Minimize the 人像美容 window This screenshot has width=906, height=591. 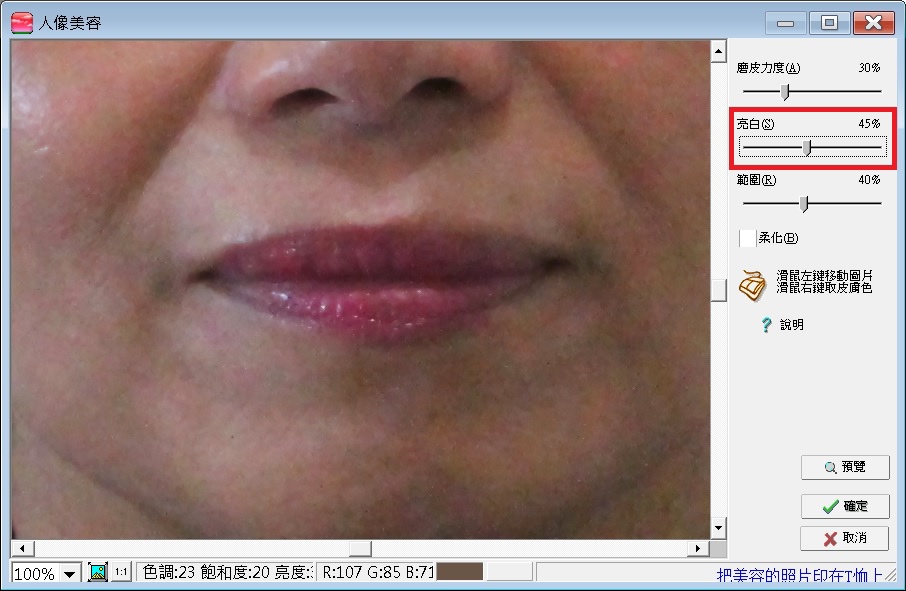coord(785,23)
